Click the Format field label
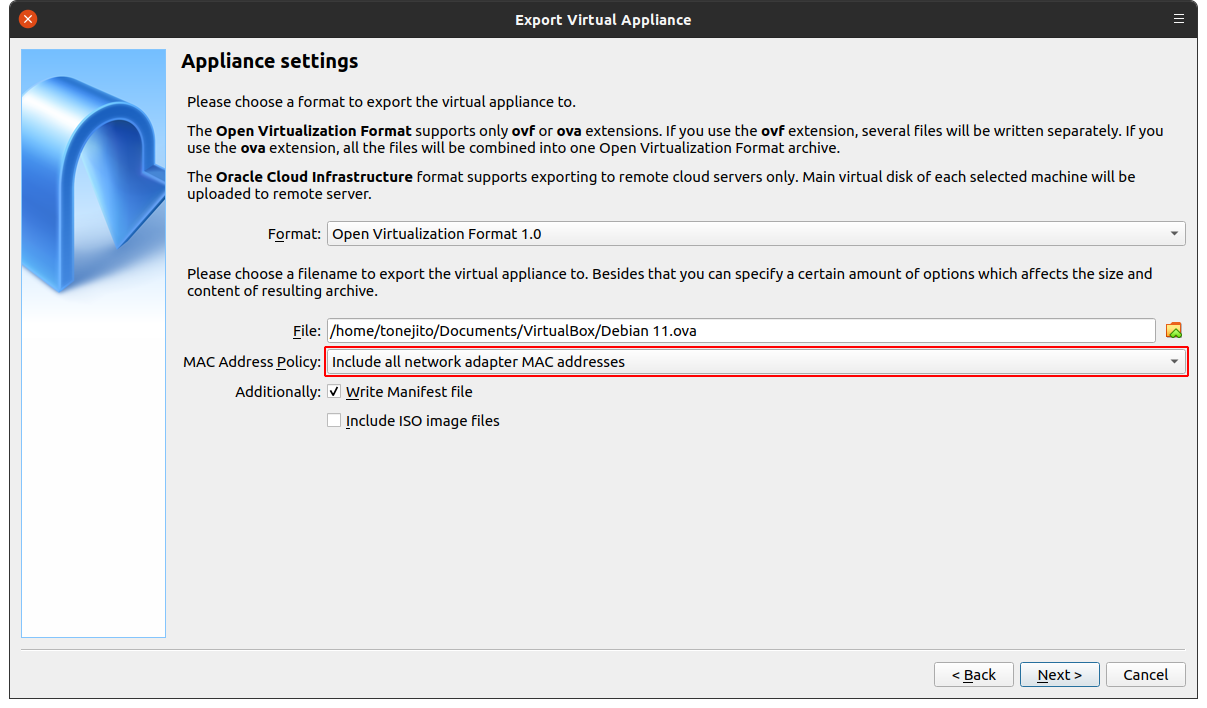Viewport: 1207px width, 708px height. pos(294,234)
